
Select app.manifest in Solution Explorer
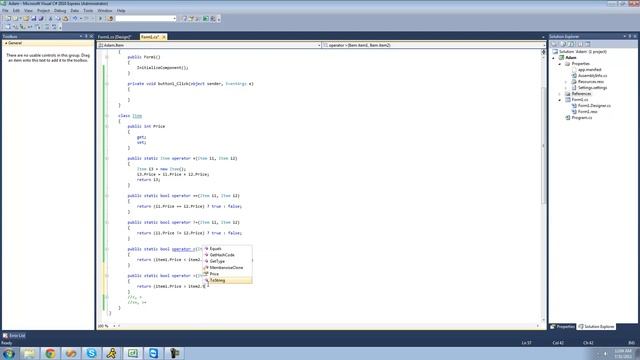point(589,70)
